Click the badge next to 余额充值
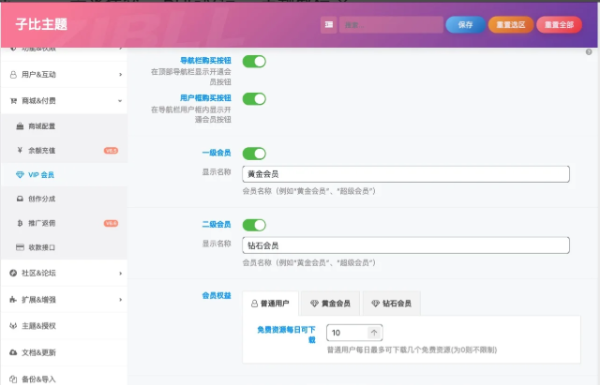600x385 pixels. coord(111,150)
